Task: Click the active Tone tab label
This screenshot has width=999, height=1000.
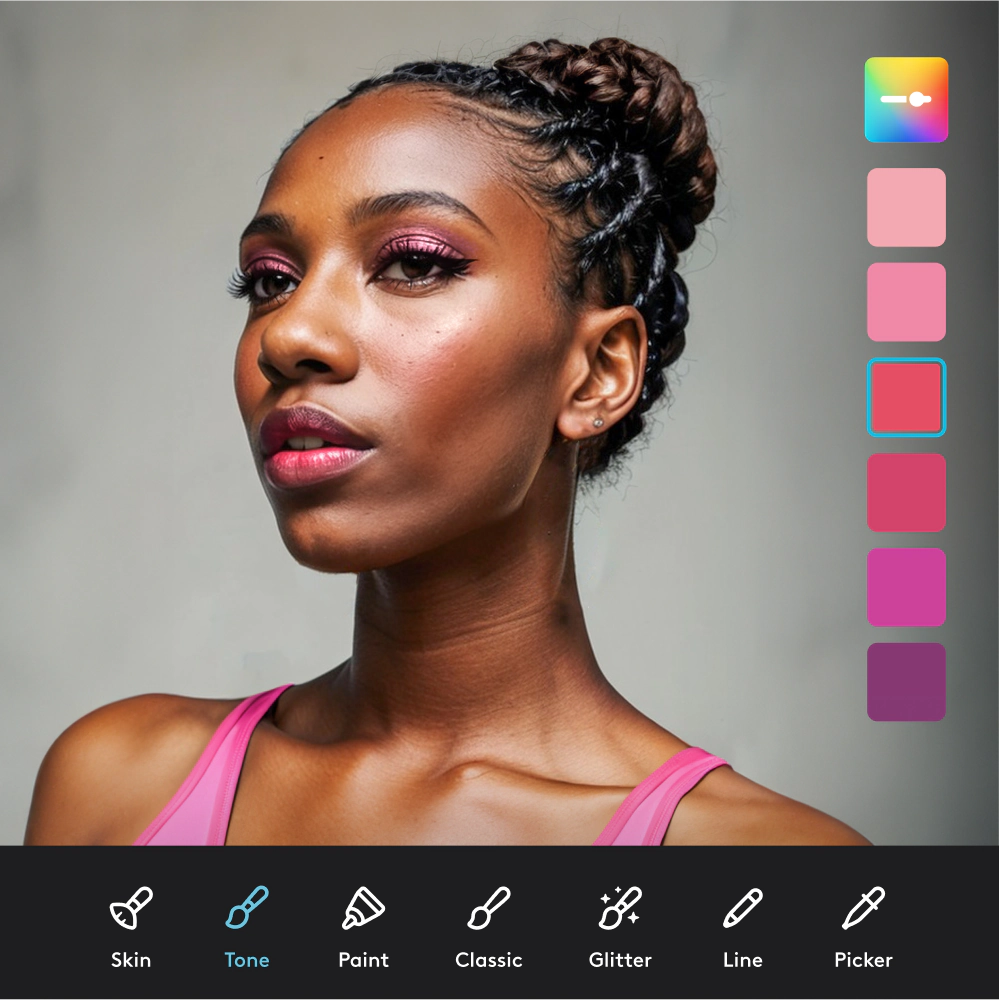Action: pos(245,960)
